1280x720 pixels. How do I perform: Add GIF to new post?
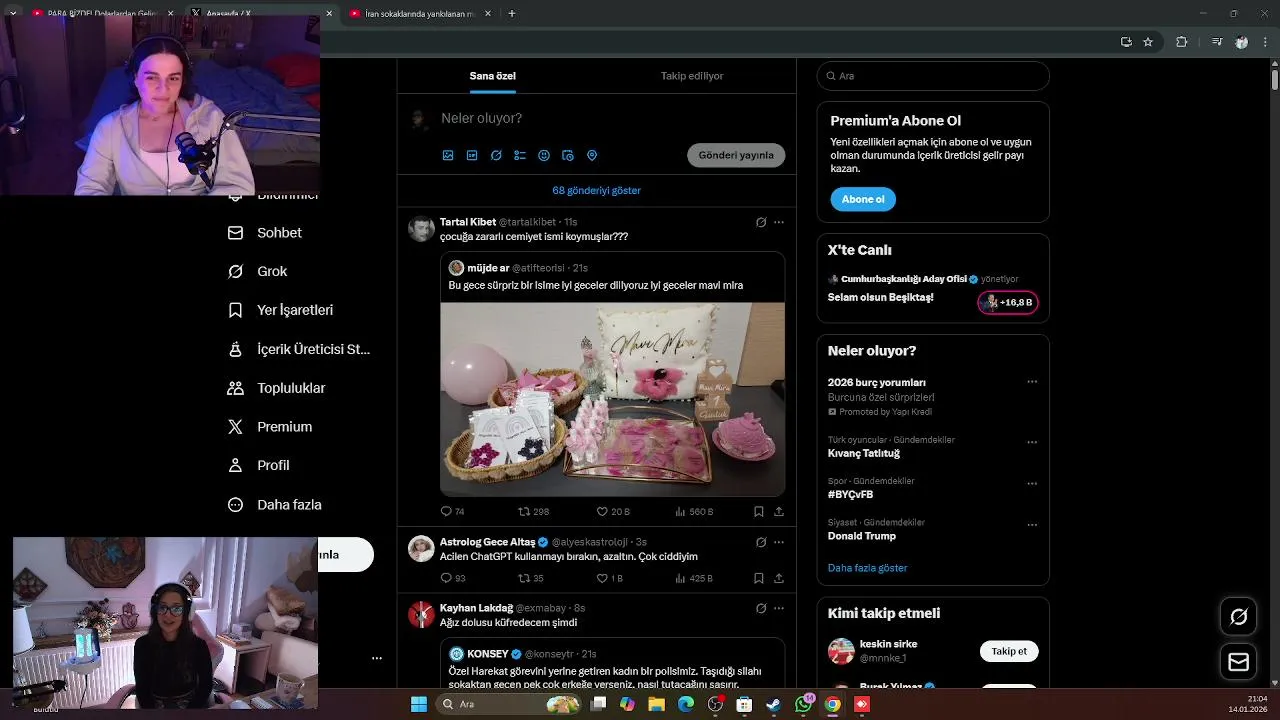tap(472, 155)
